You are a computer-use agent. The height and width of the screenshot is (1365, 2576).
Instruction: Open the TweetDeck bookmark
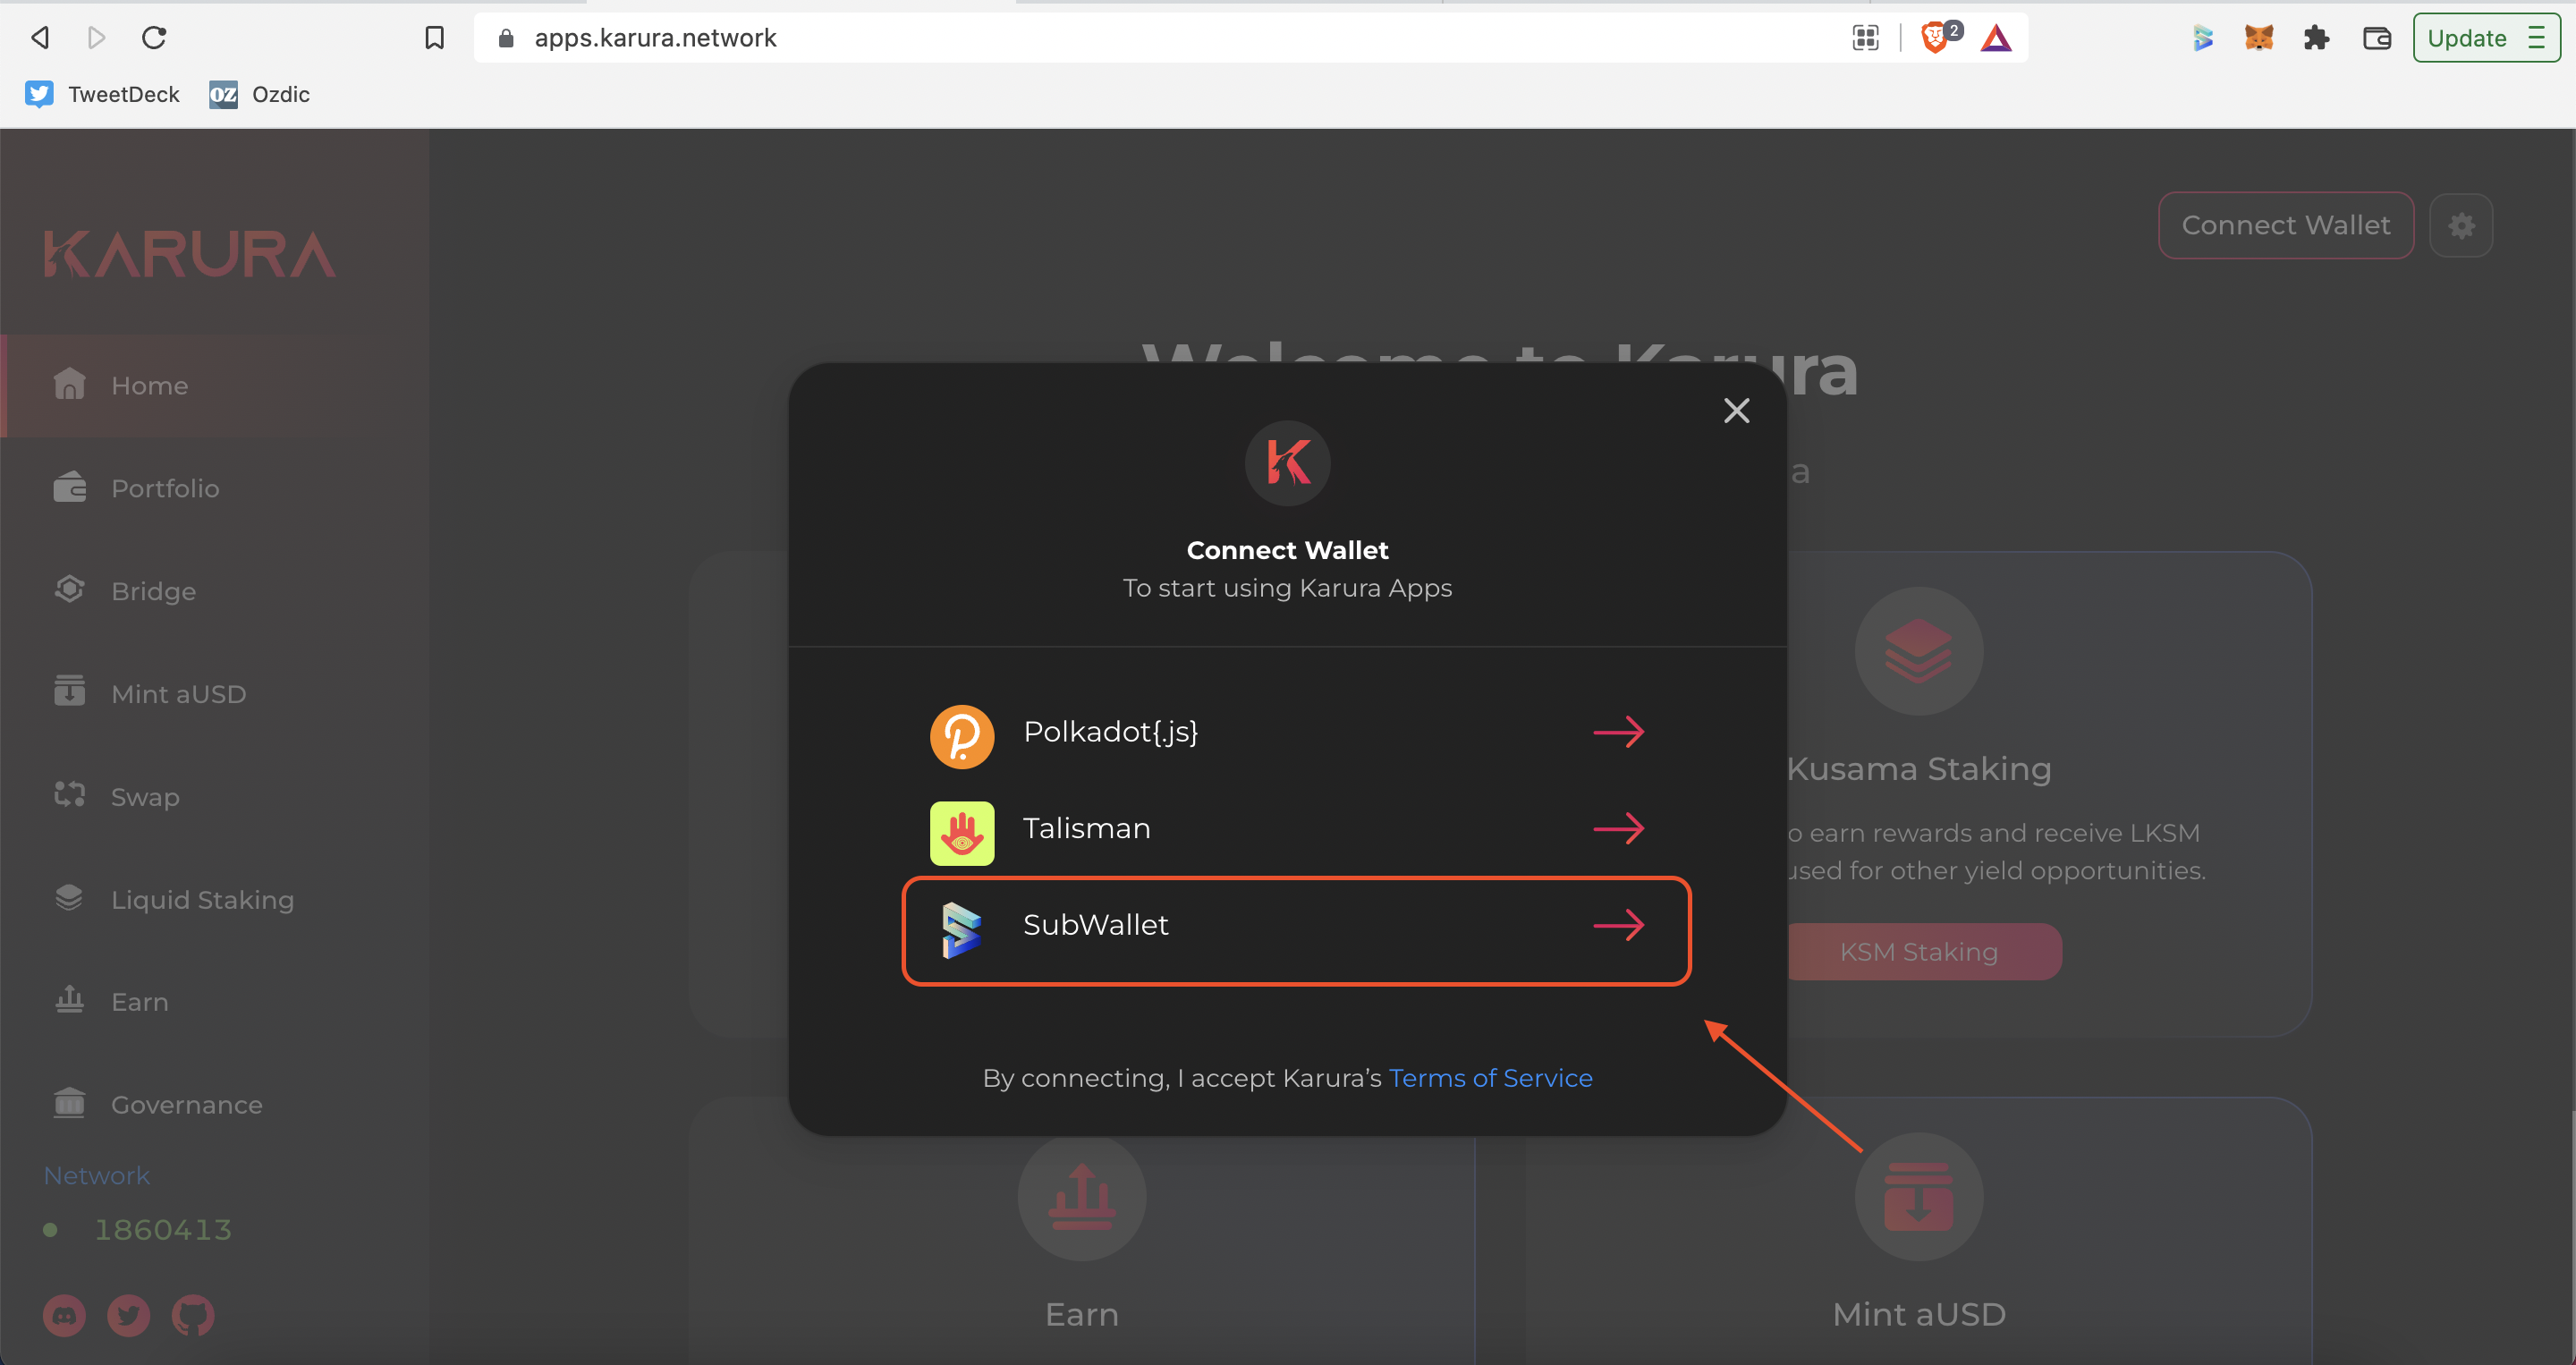[102, 94]
